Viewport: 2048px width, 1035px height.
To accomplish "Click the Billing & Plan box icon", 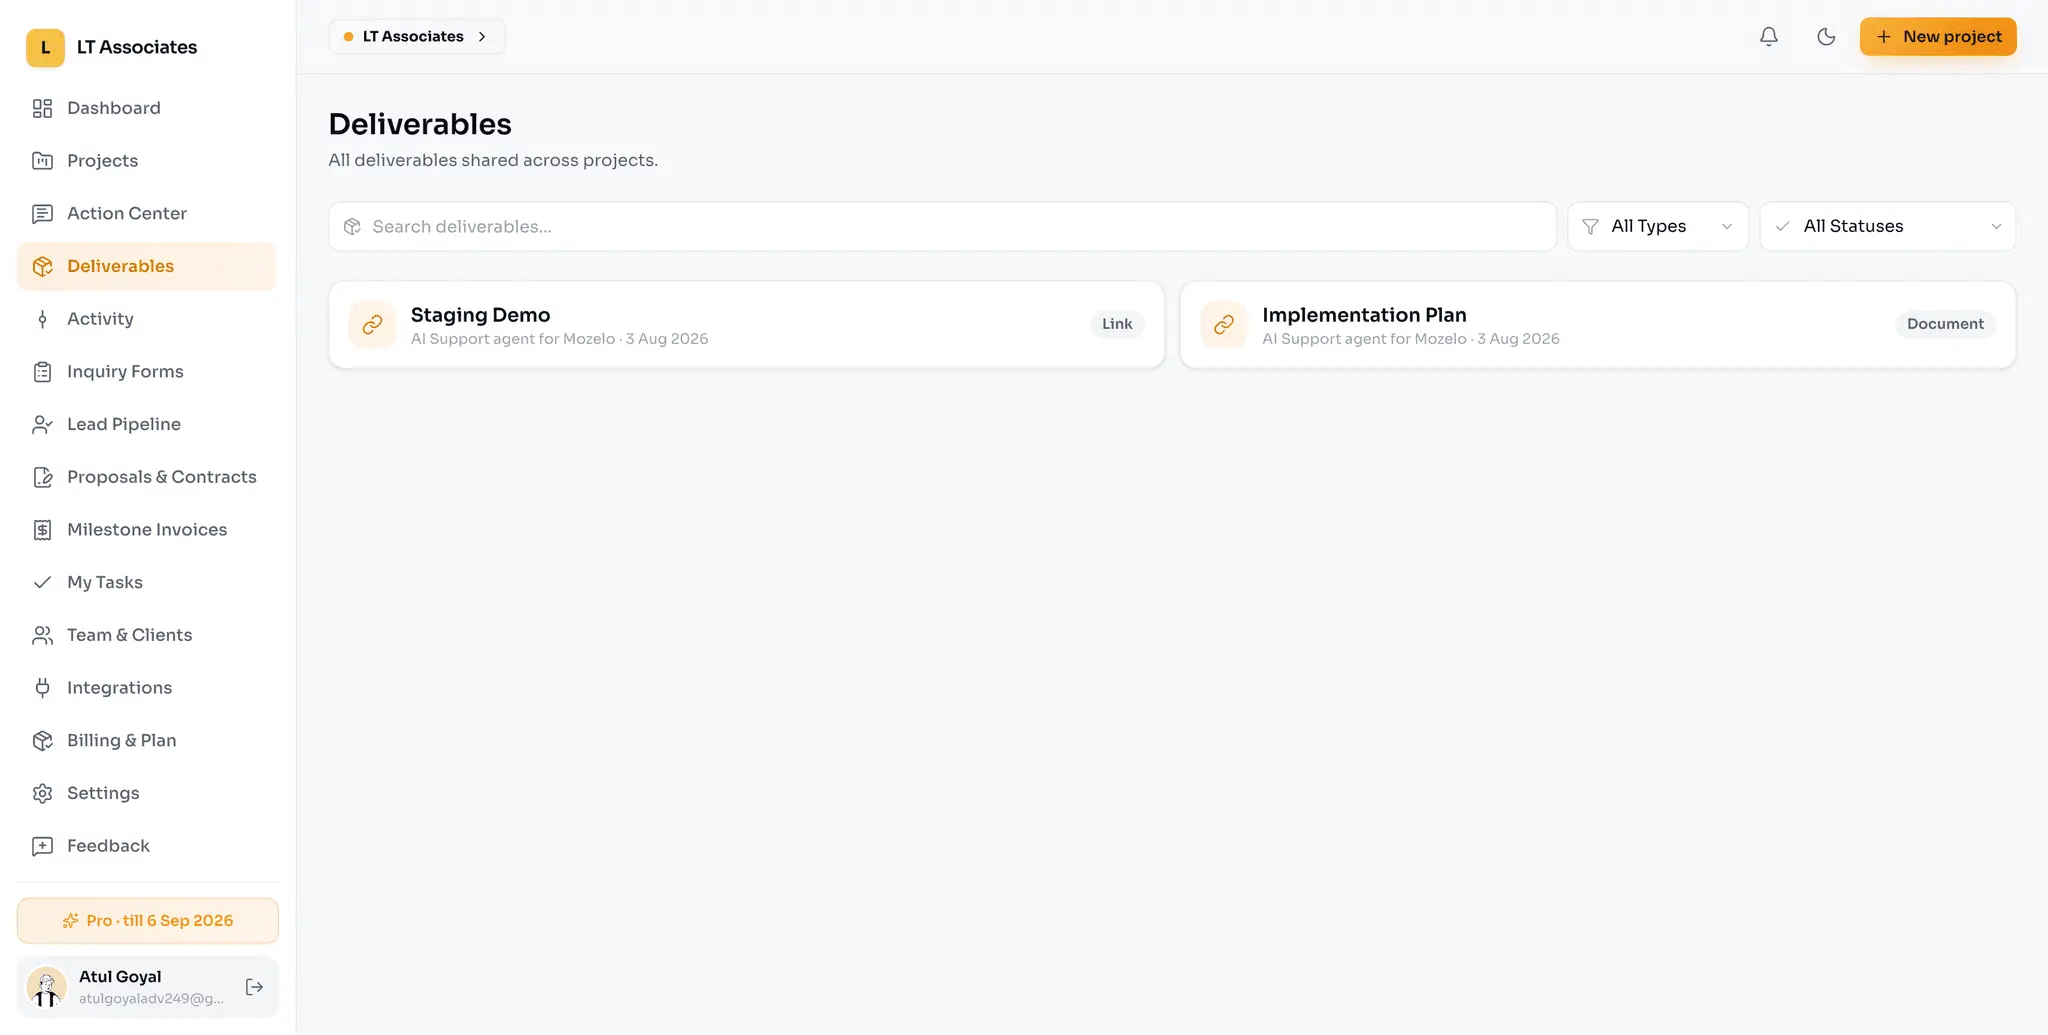I will pyautogui.click(x=42, y=740).
